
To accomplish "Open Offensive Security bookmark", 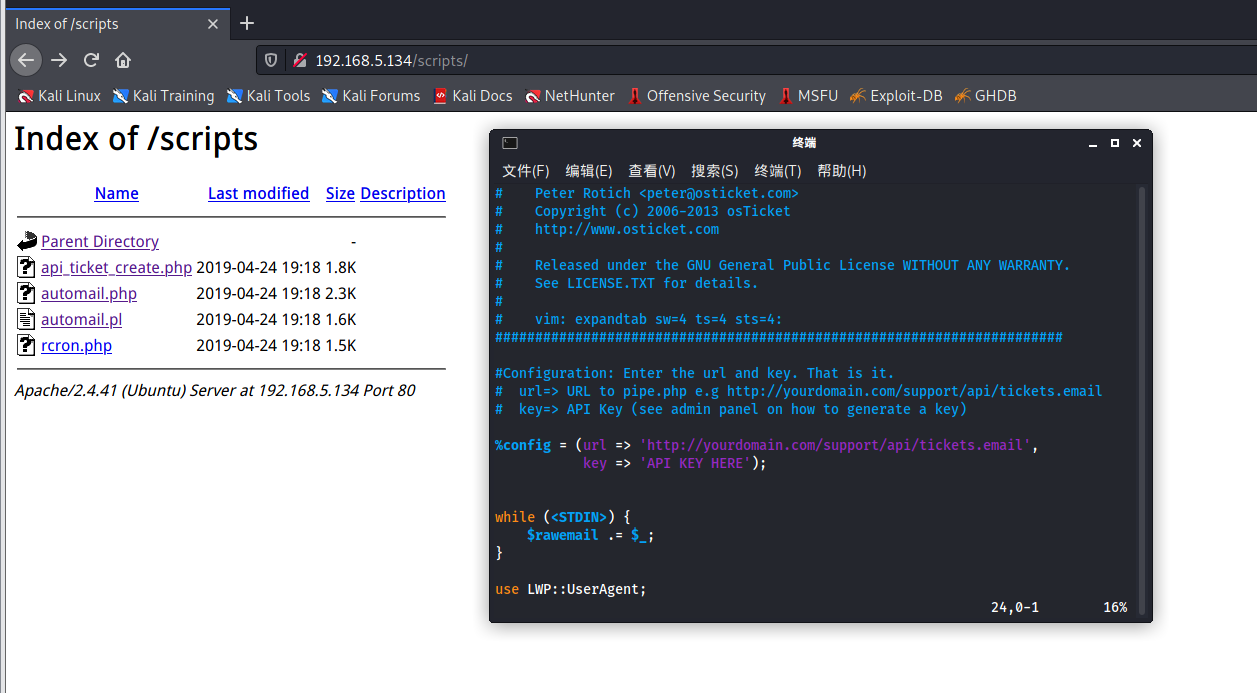I will pyautogui.click(x=696, y=96).
